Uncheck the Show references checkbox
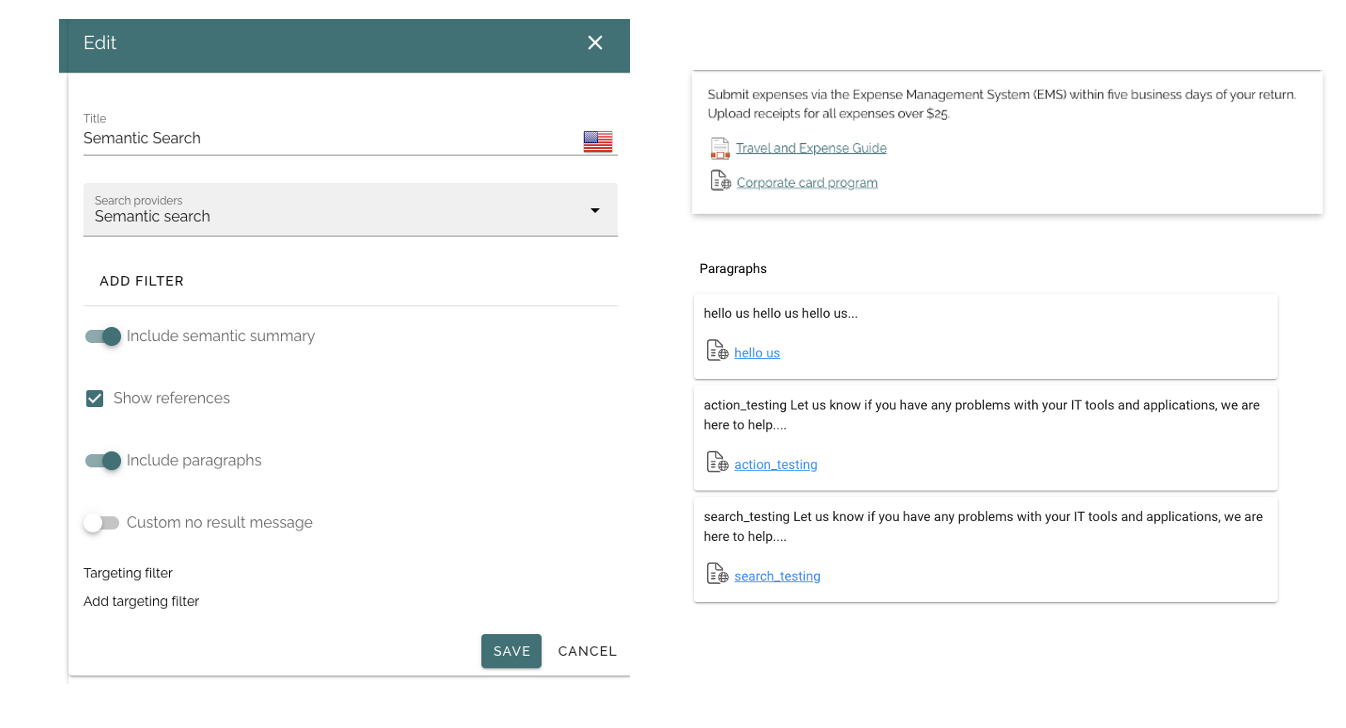The width and height of the screenshot is (1346, 728). pyautogui.click(x=95, y=398)
